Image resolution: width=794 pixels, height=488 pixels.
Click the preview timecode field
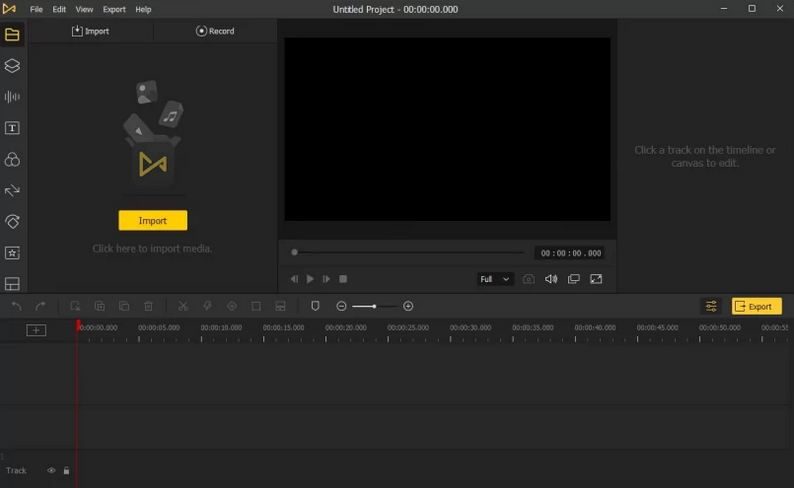pyautogui.click(x=570, y=253)
